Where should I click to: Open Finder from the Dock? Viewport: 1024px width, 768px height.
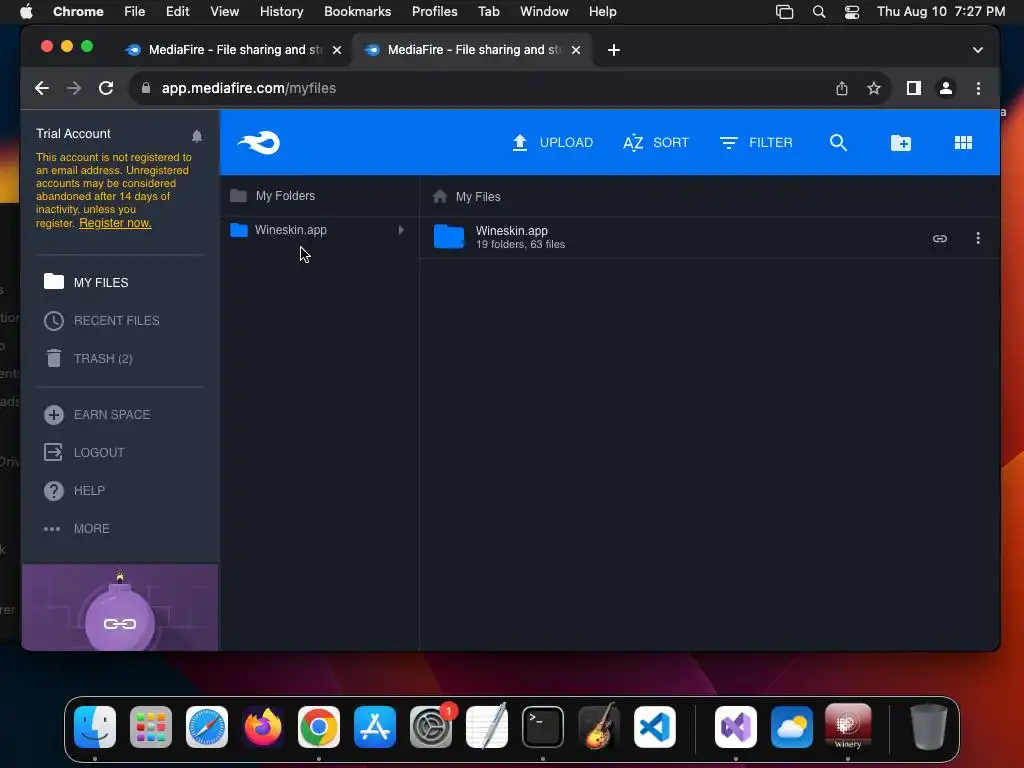tap(95, 726)
